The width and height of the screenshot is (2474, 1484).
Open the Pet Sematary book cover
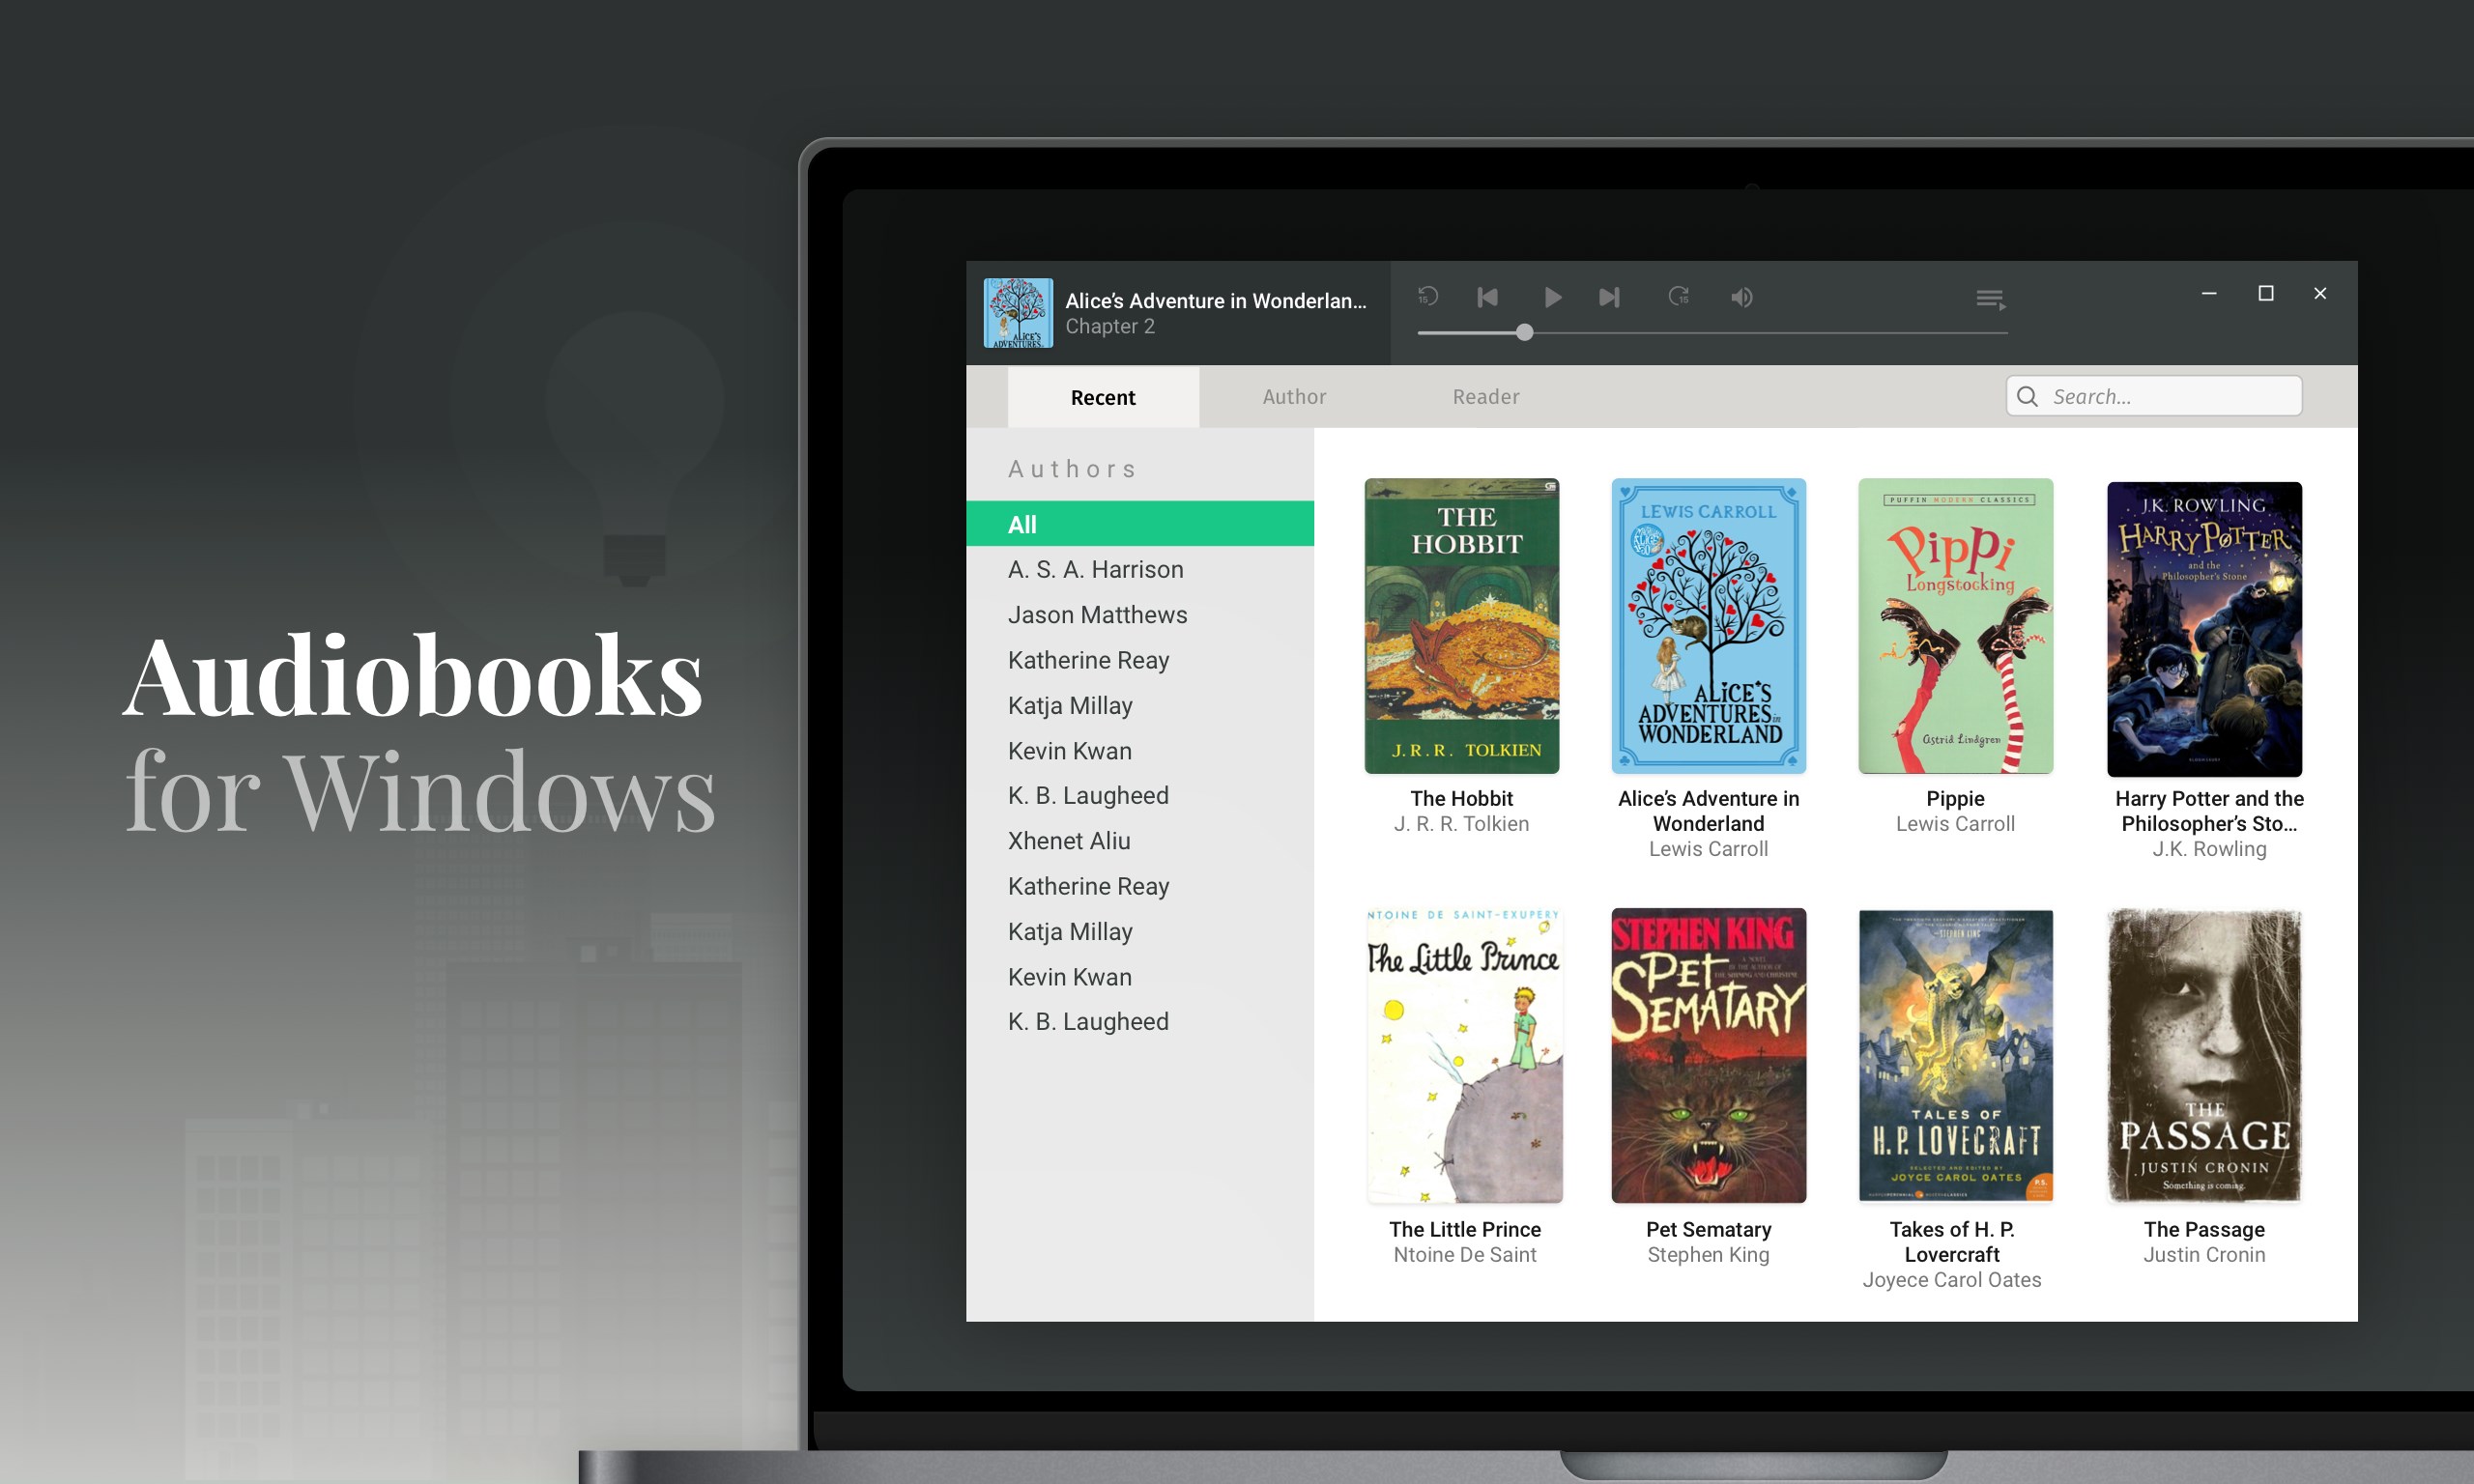pyautogui.click(x=1707, y=1055)
